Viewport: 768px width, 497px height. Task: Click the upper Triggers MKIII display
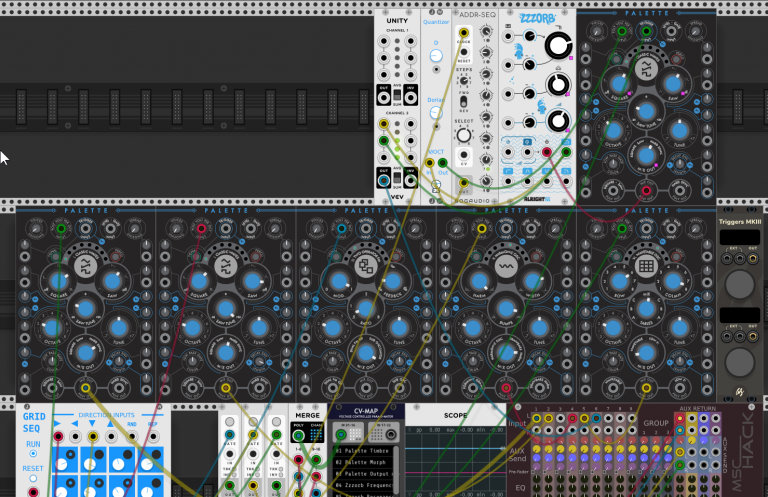point(740,237)
